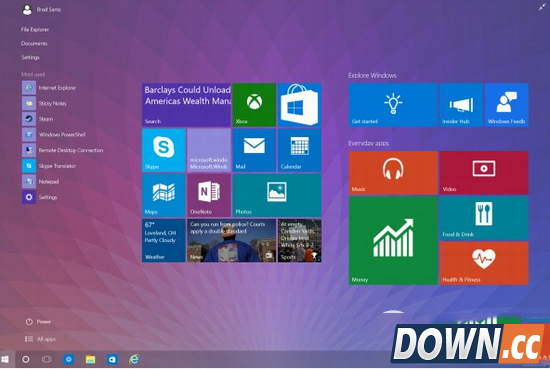Screen dimensions: 550x369
Task: Open Sticky Notes from Most used
Action: [45, 103]
